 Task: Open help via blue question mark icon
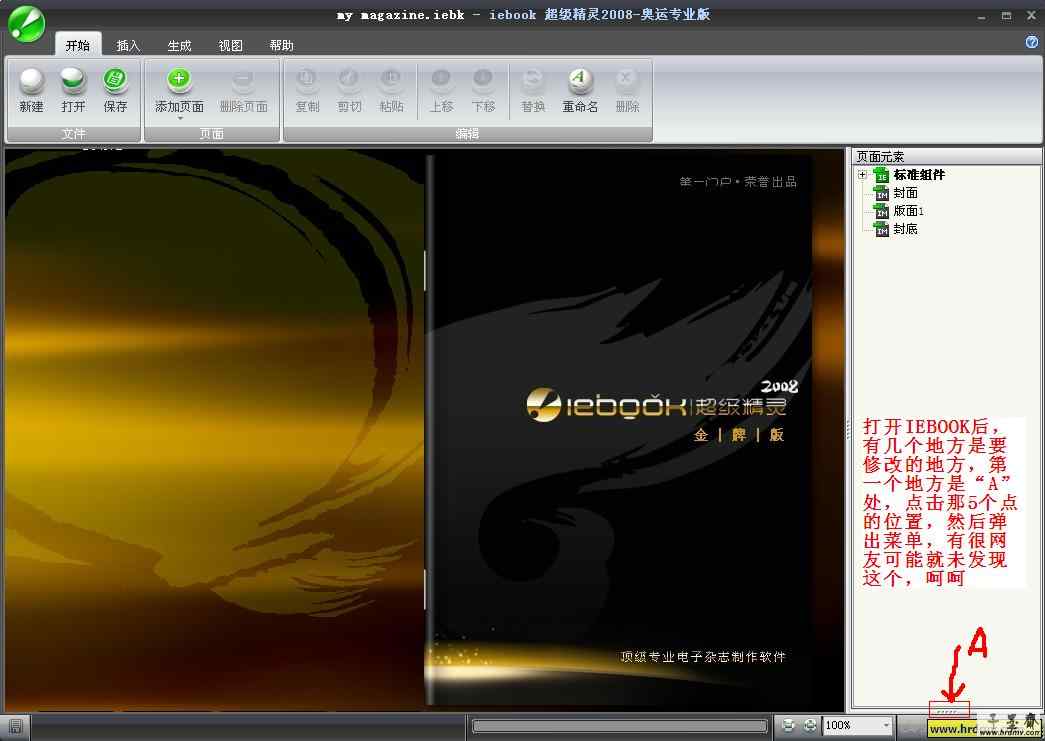1032,42
